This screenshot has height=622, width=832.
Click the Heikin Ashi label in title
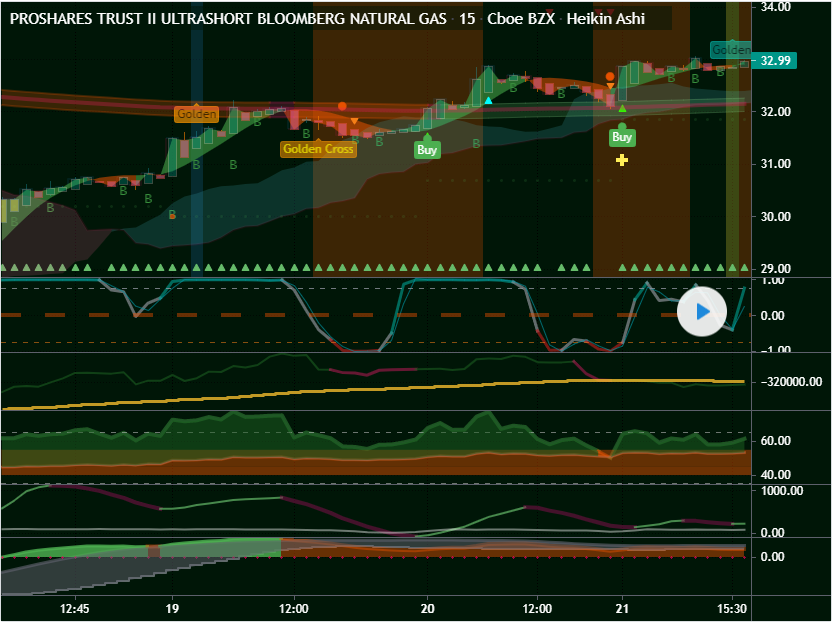tap(605, 19)
